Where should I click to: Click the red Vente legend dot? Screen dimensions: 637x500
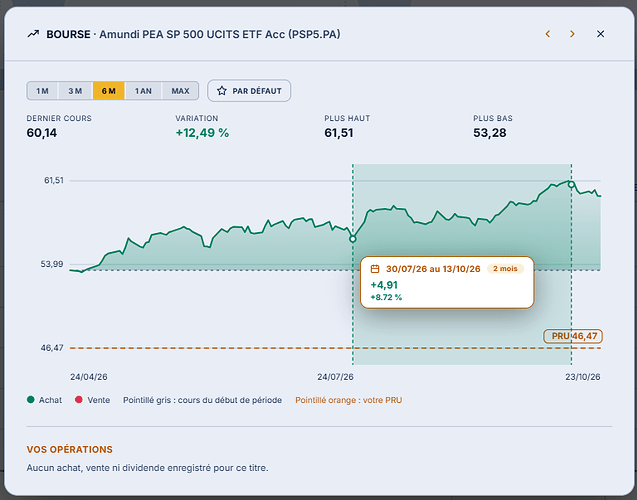(79, 400)
